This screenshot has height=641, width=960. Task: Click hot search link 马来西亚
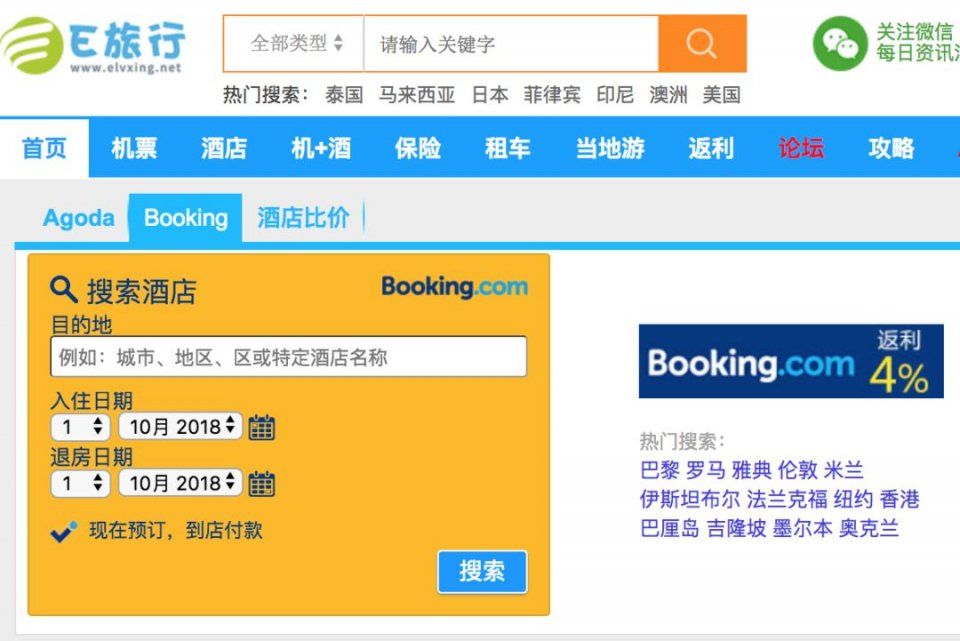tap(416, 95)
